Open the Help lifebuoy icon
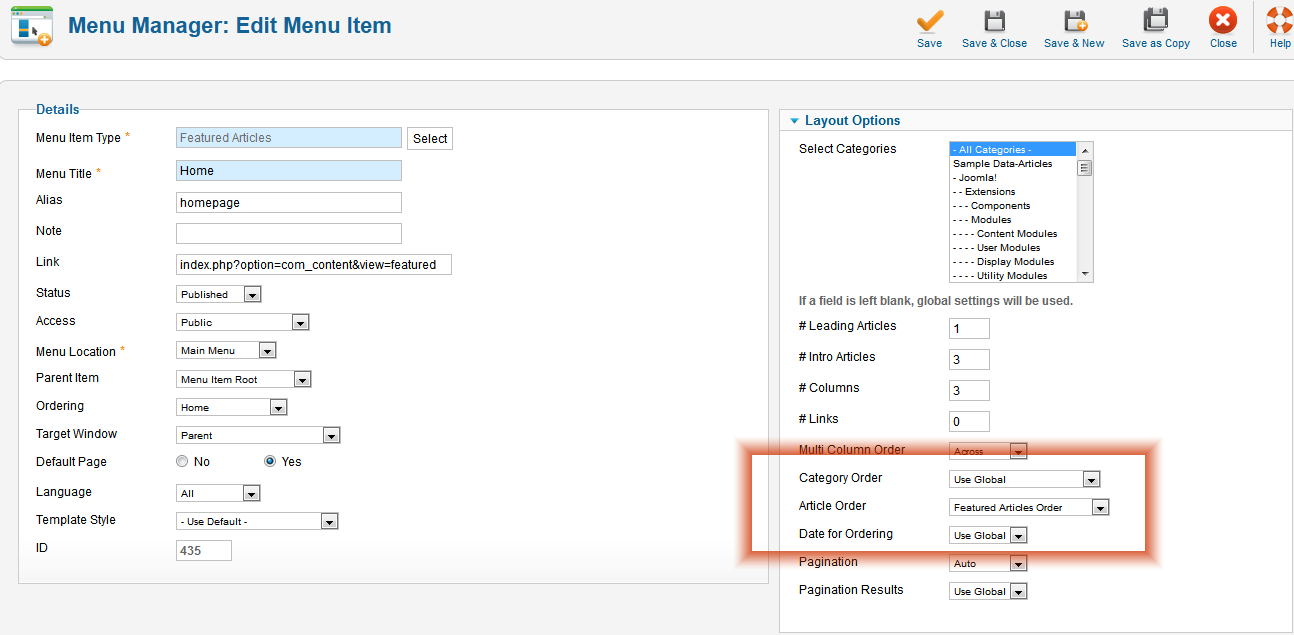1294x635 pixels. tap(1279, 21)
